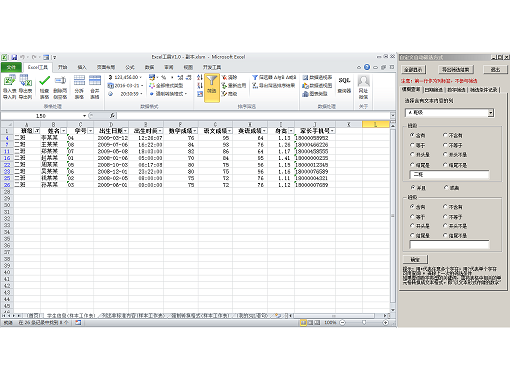The image size is (510, 390).
Task: Click the zoom slider in status bar
Action: click(x=364, y=323)
